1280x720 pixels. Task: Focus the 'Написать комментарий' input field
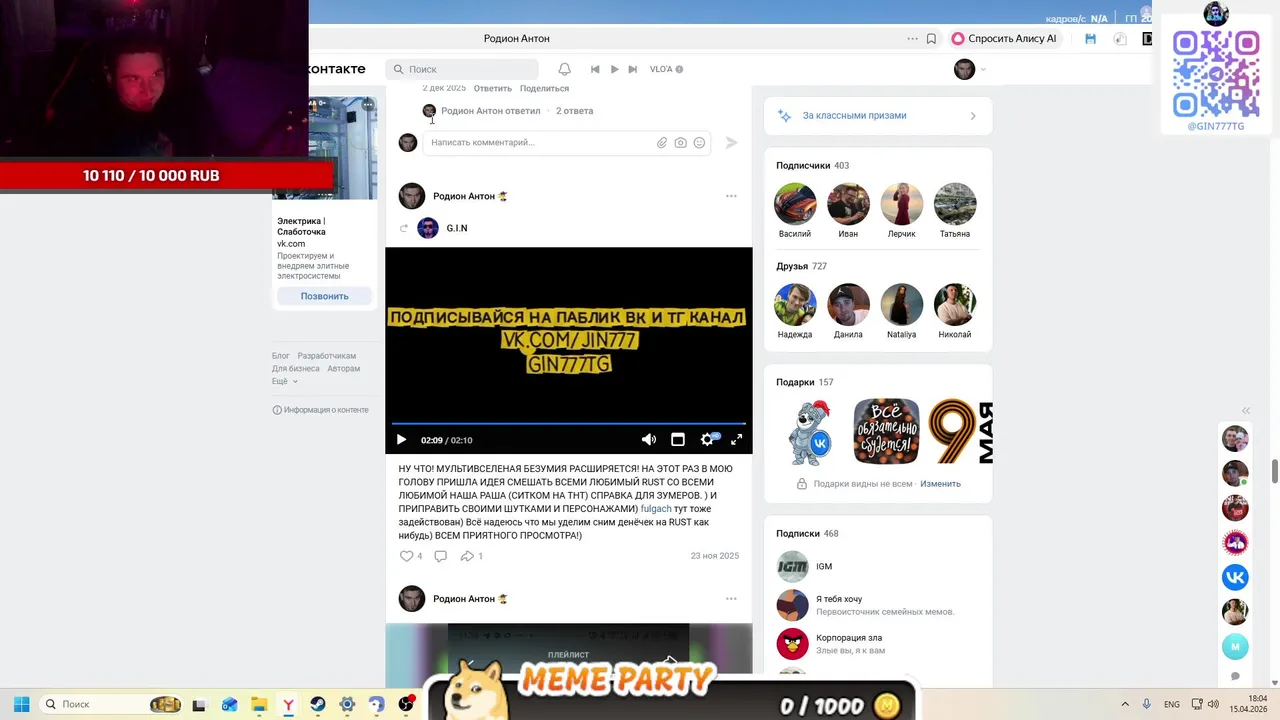(540, 143)
